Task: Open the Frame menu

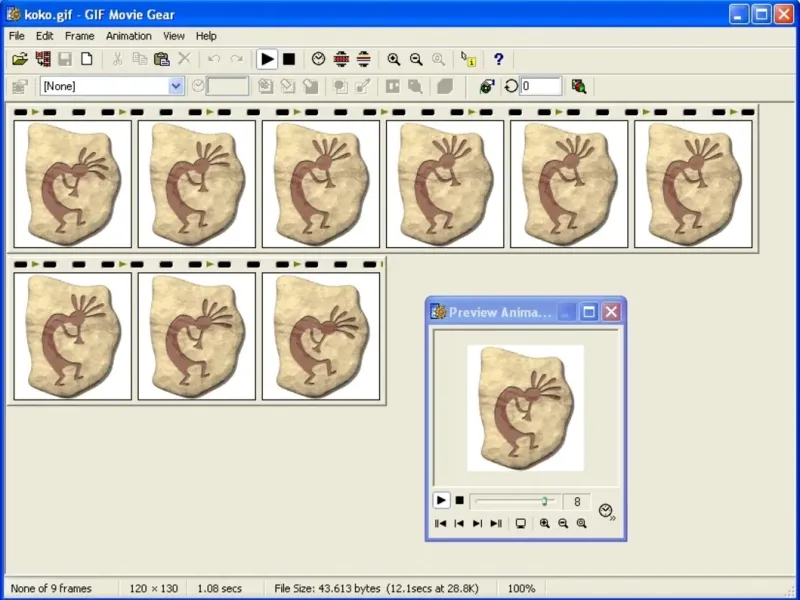Action: click(x=79, y=36)
